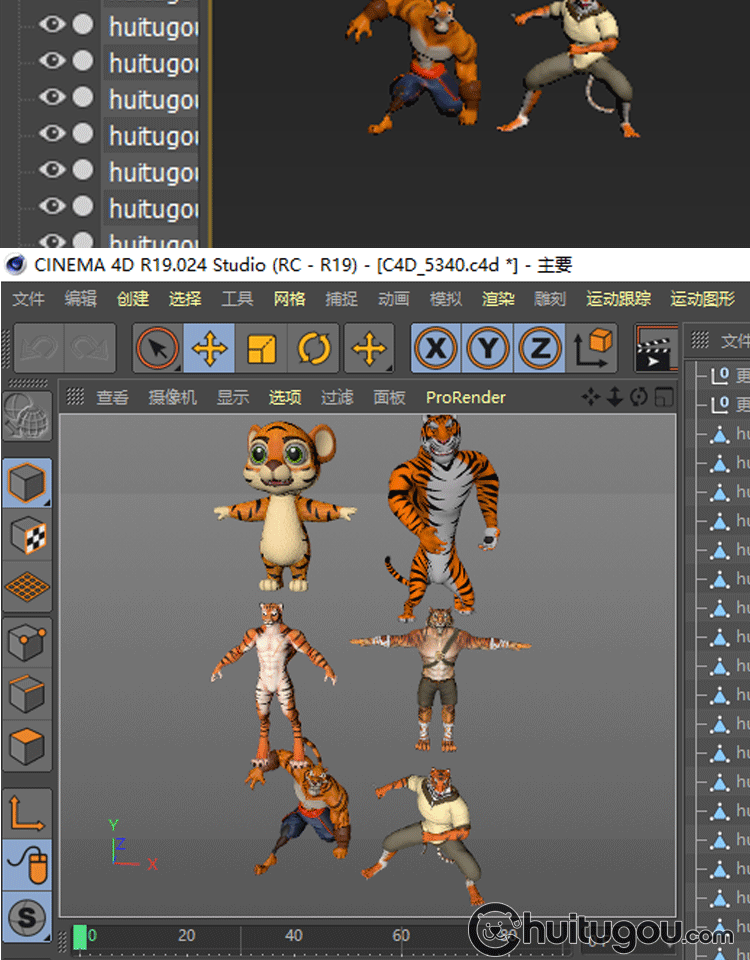The image size is (750, 960).
Task: Toggle the Y axis lock
Action: pyautogui.click(x=488, y=349)
